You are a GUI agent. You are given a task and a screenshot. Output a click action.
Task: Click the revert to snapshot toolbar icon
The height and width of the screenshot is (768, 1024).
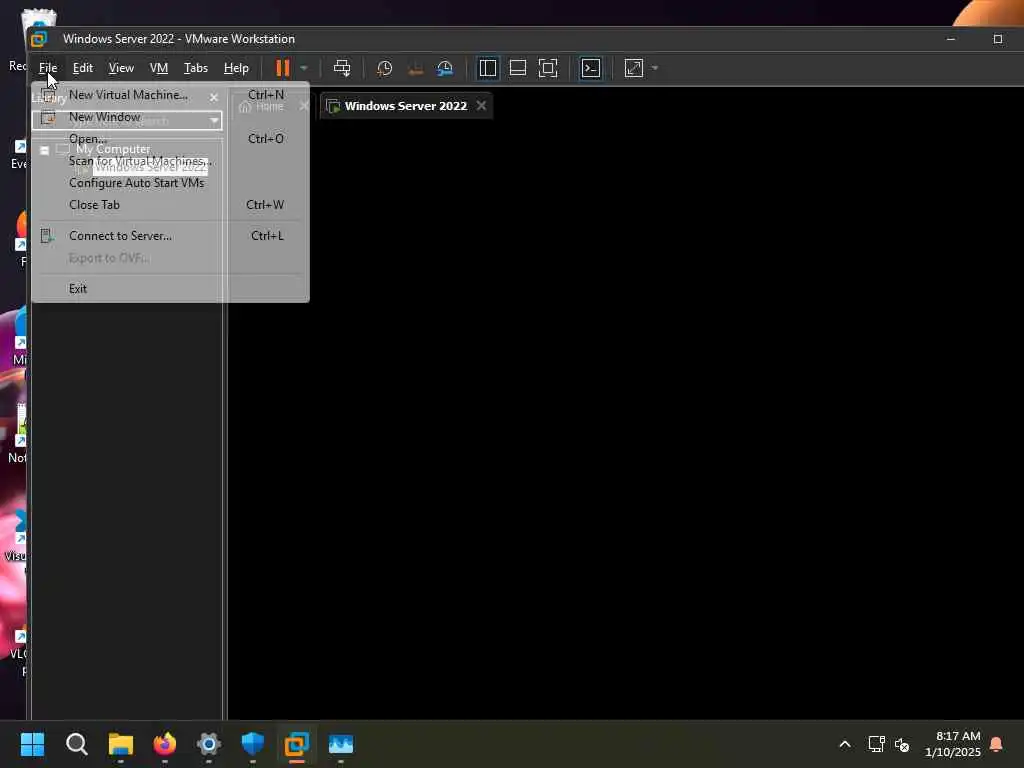point(415,68)
